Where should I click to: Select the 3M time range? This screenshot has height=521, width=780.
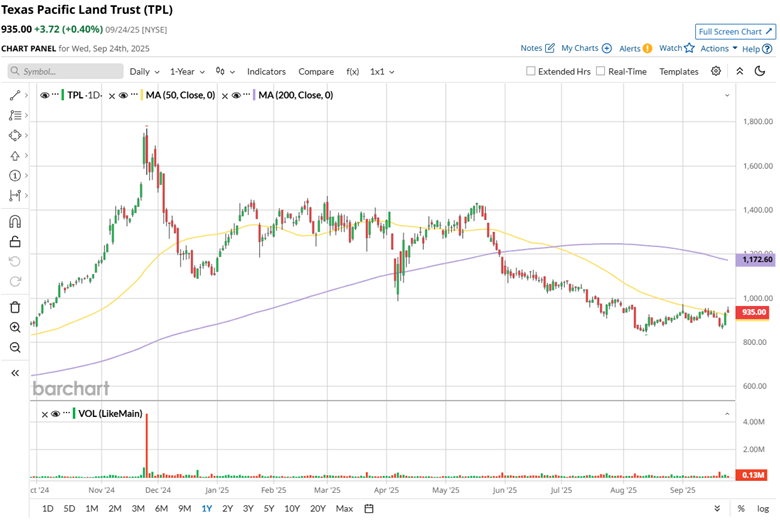pyautogui.click(x=138, y=509)
